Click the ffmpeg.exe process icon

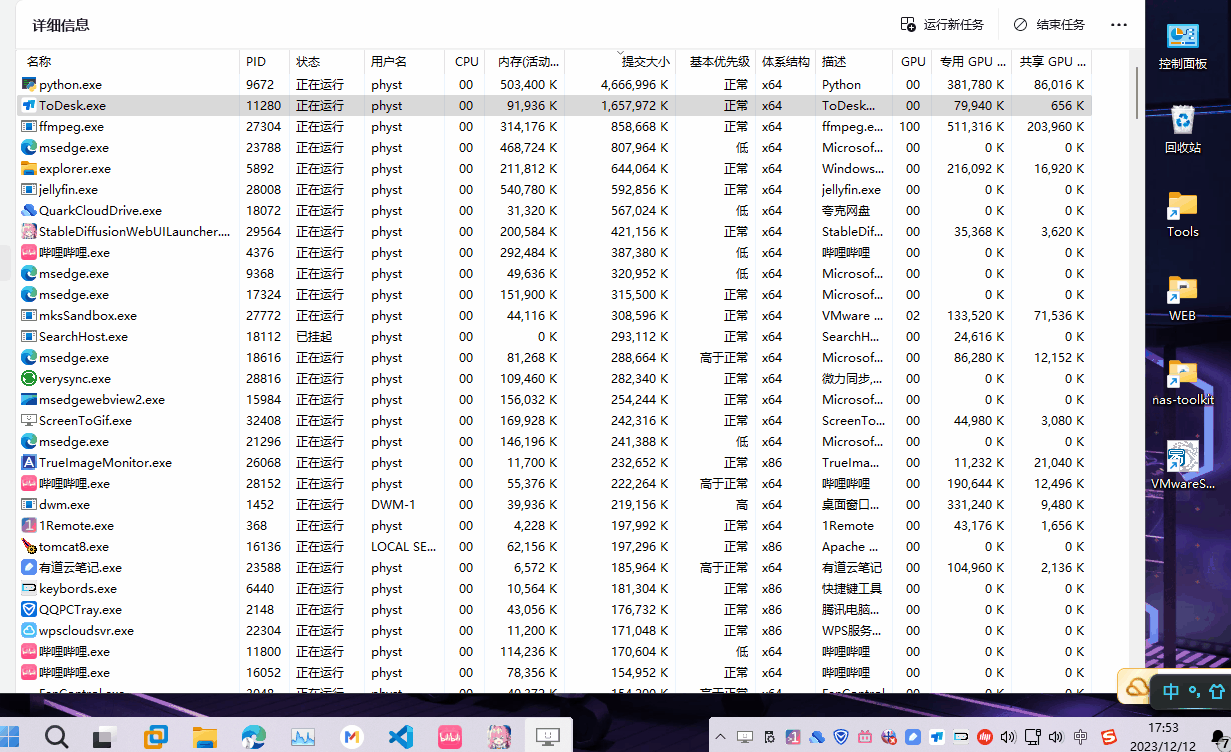29,127
